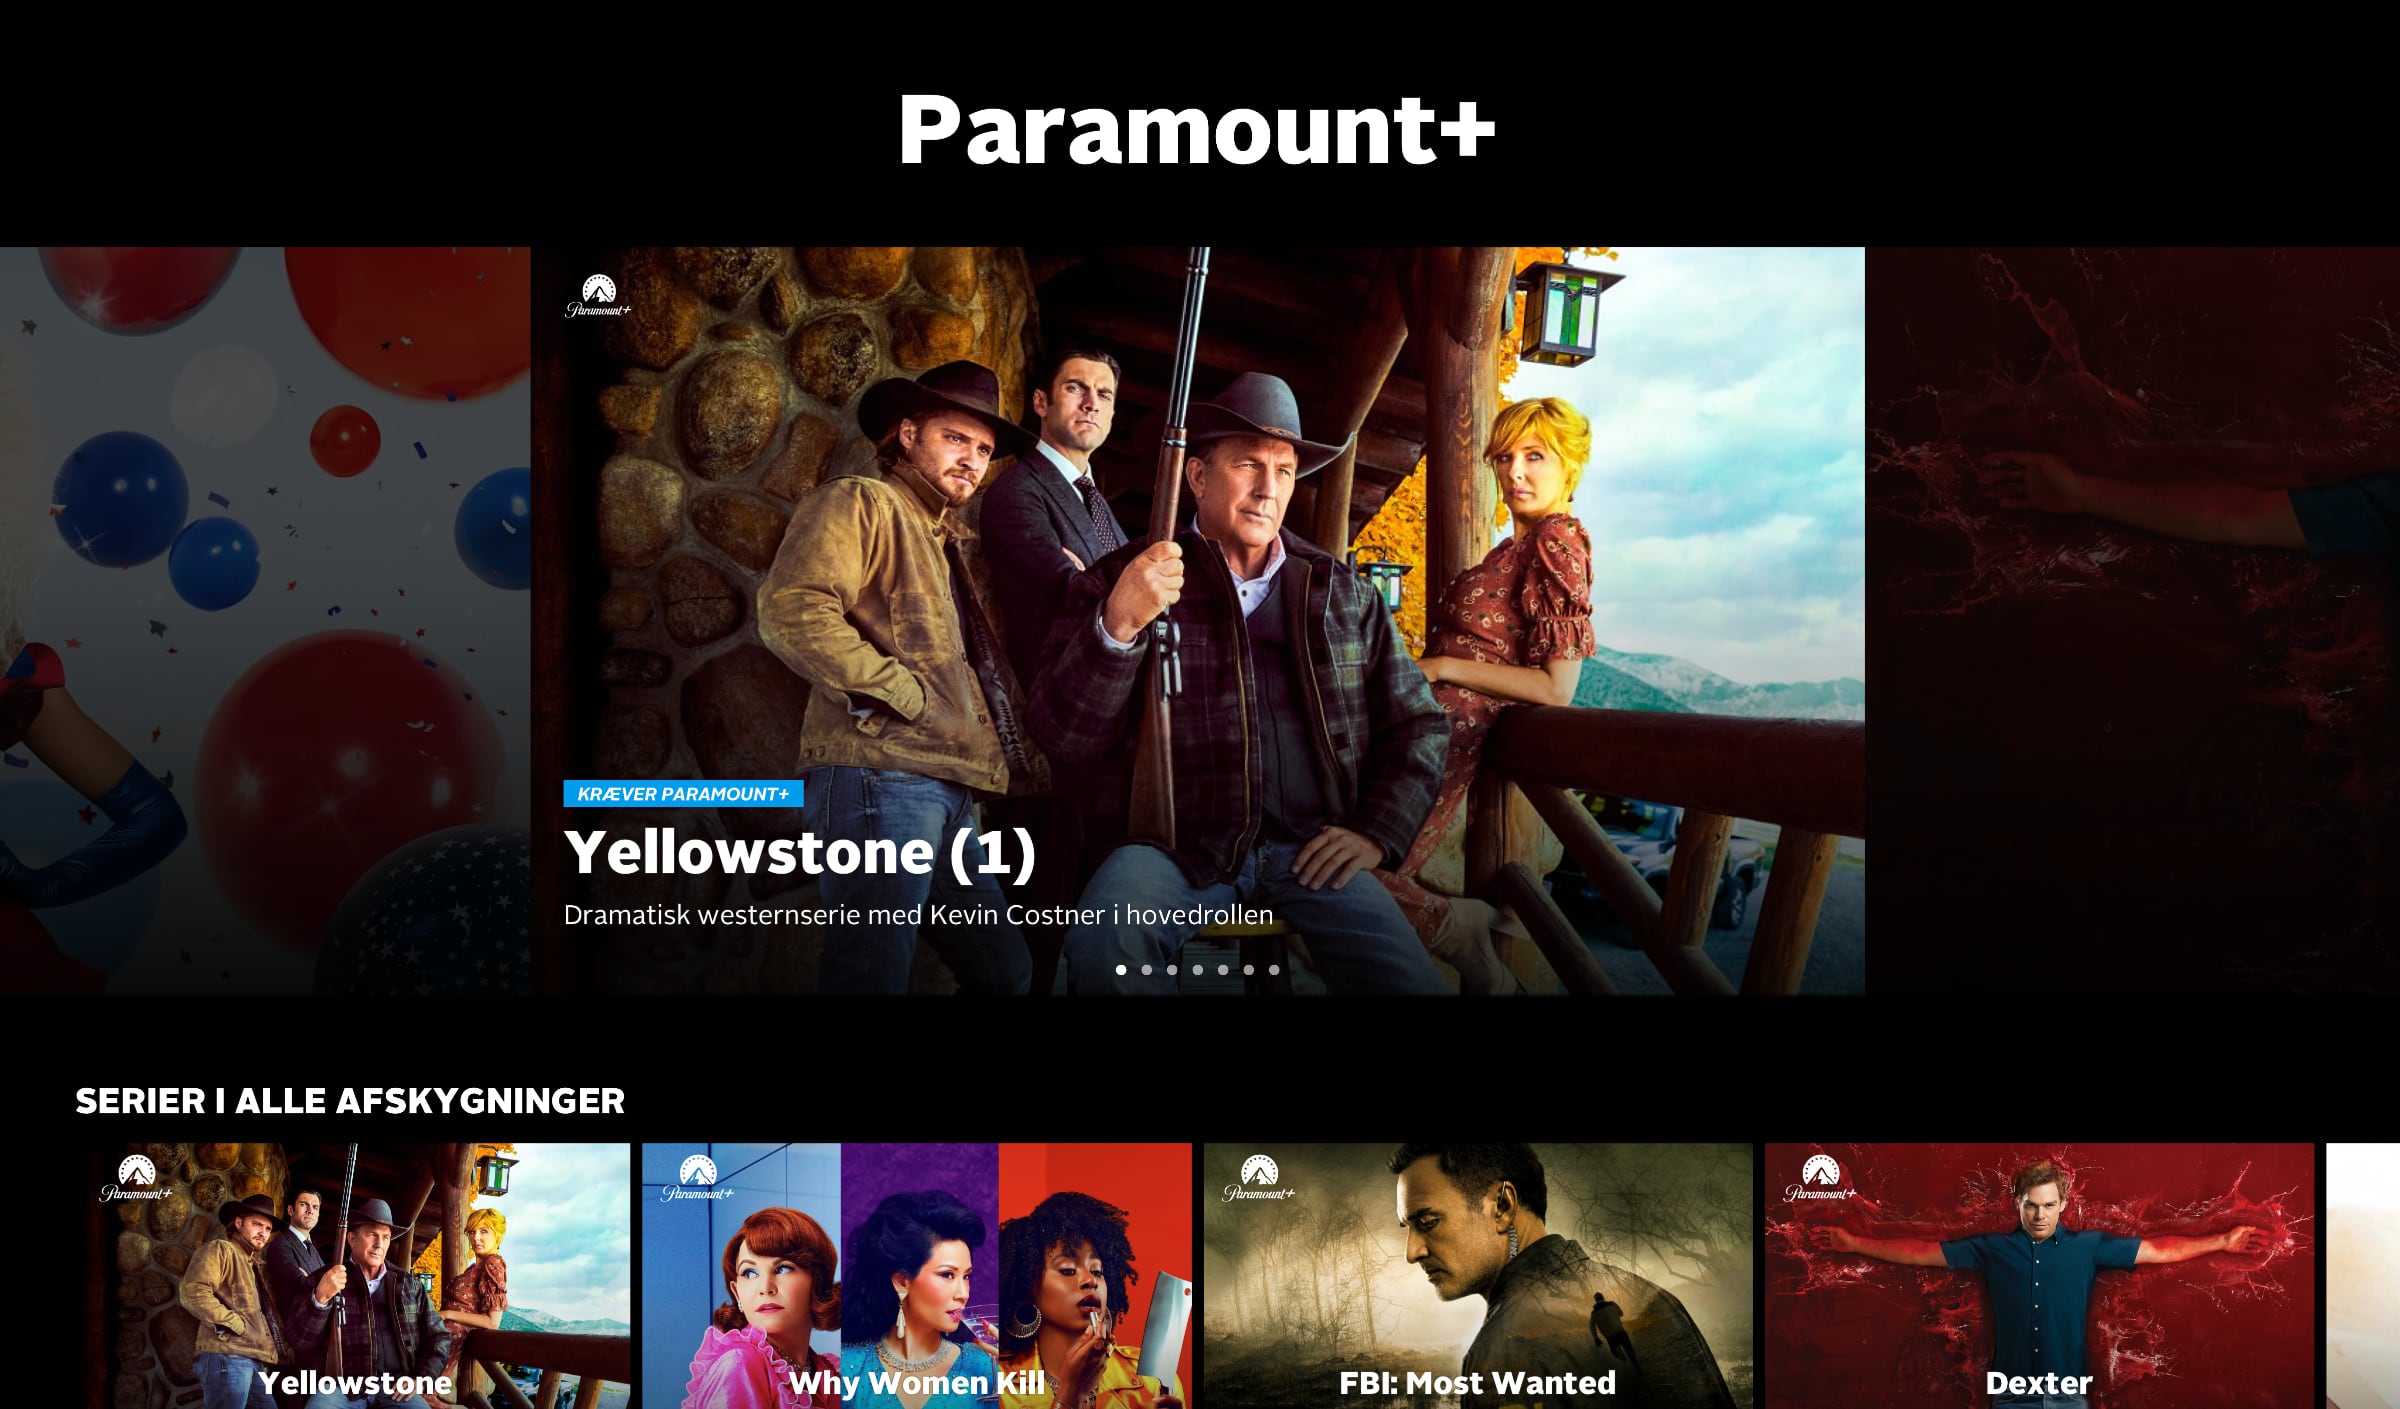This screenshot has width=2400, height=1409.
Task: Open the Yellowstone series thumbnail
Action: [356, 1276]
